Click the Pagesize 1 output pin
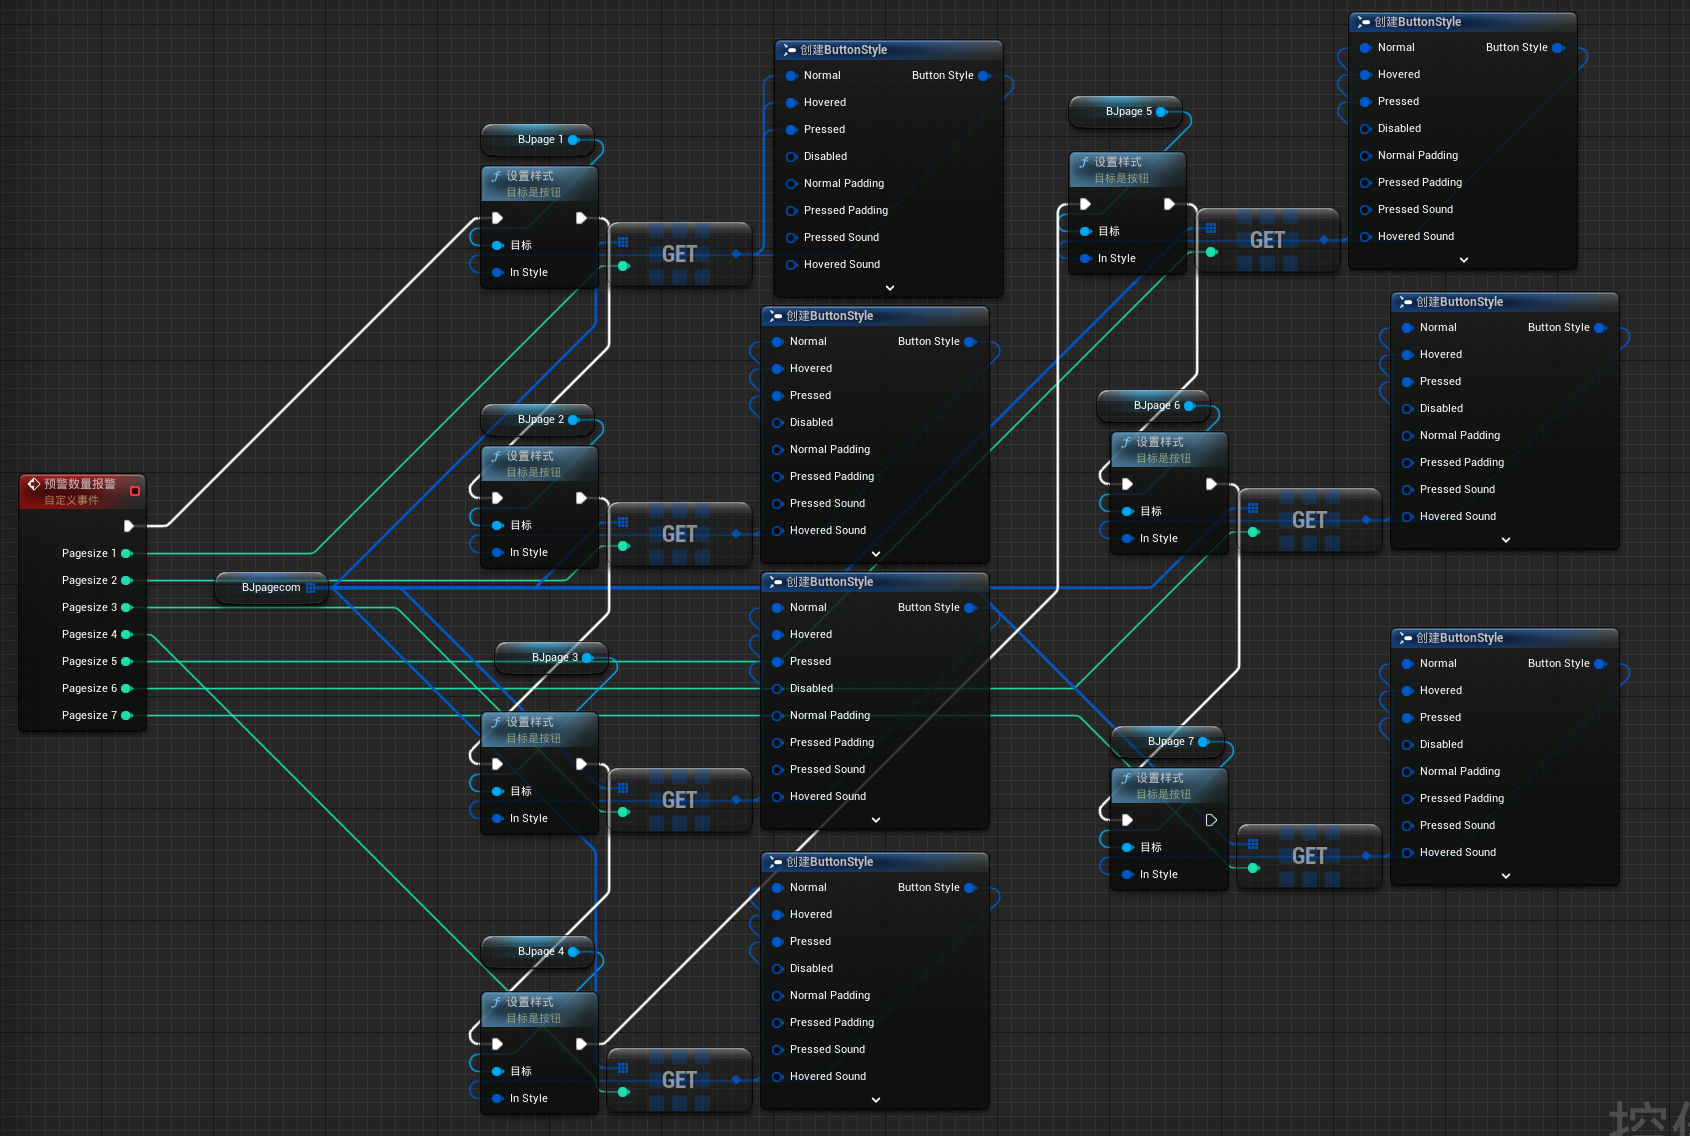 [127, 553]
